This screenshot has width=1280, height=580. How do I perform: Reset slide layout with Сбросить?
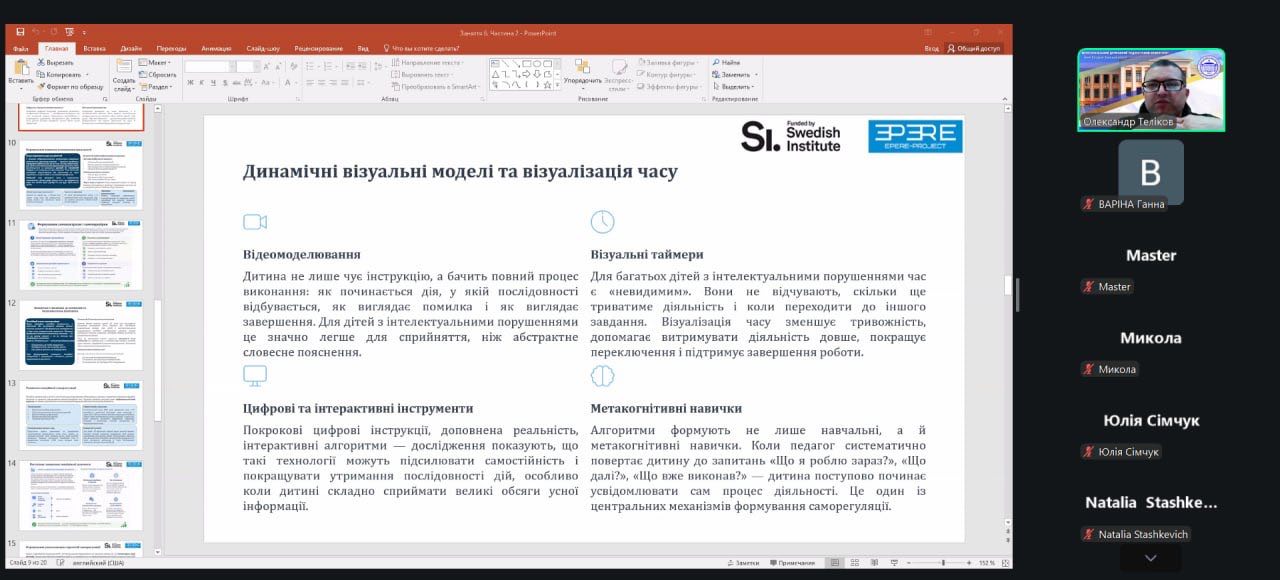(x=157, y=74)
